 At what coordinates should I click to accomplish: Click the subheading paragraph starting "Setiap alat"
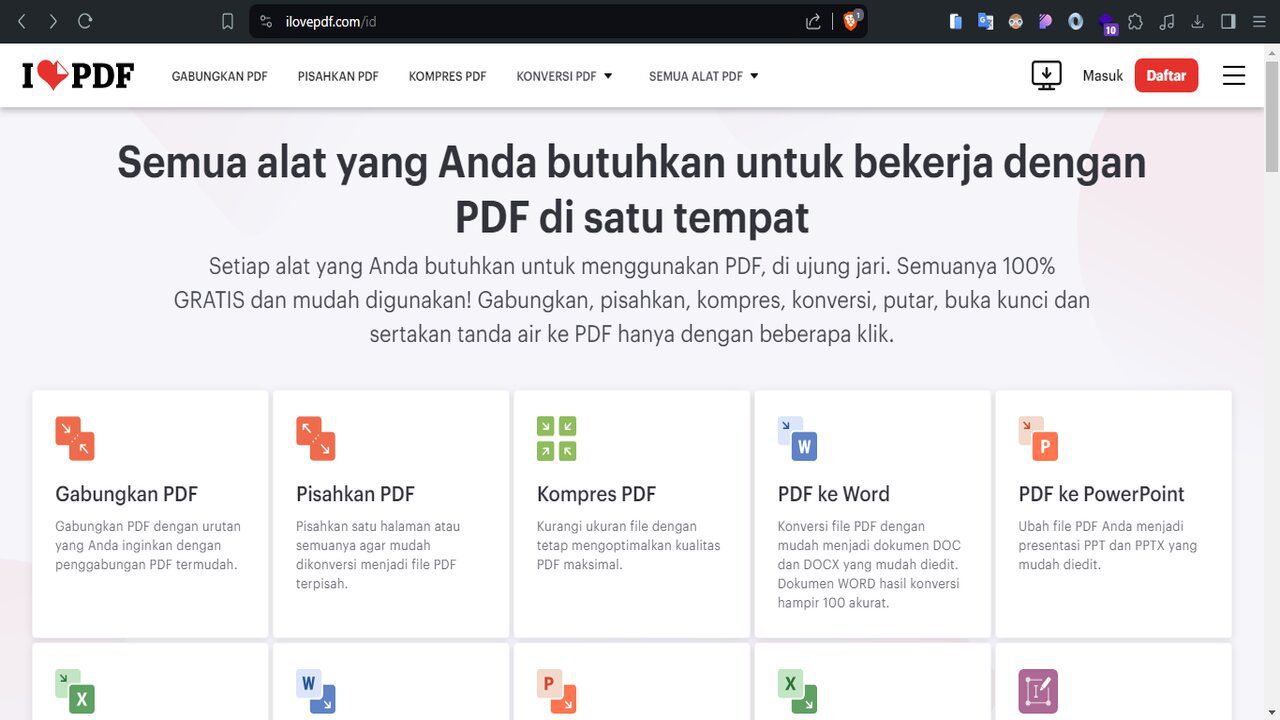[632, 300]
